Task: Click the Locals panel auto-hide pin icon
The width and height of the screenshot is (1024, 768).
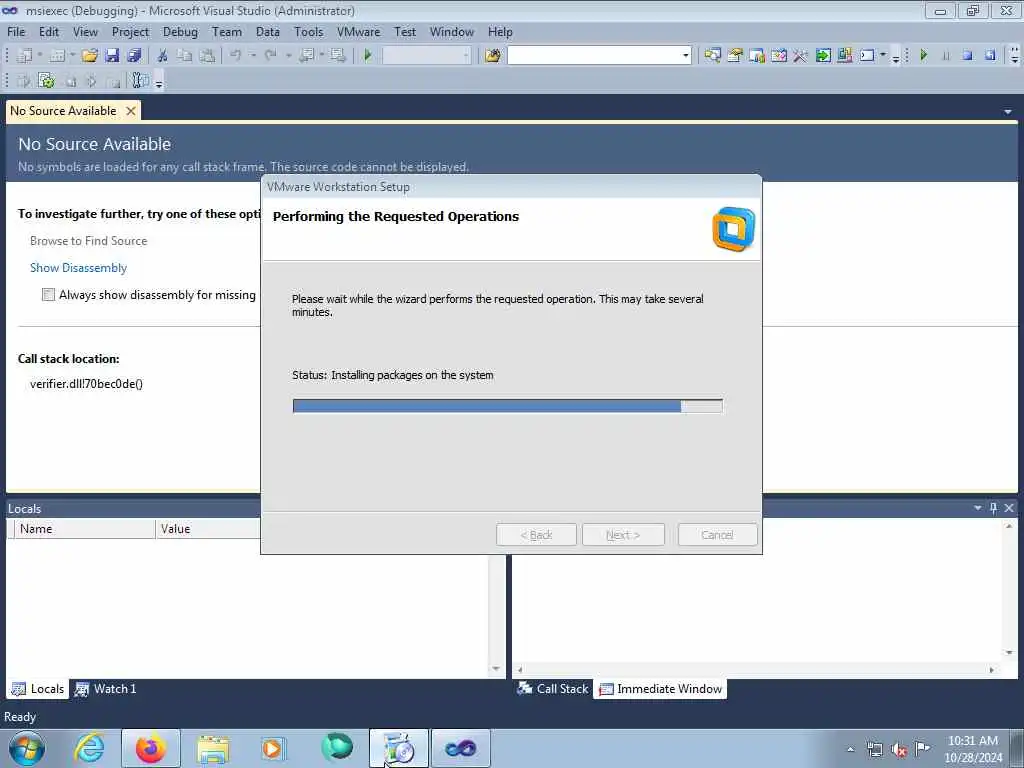Action: tap(993, 508)
